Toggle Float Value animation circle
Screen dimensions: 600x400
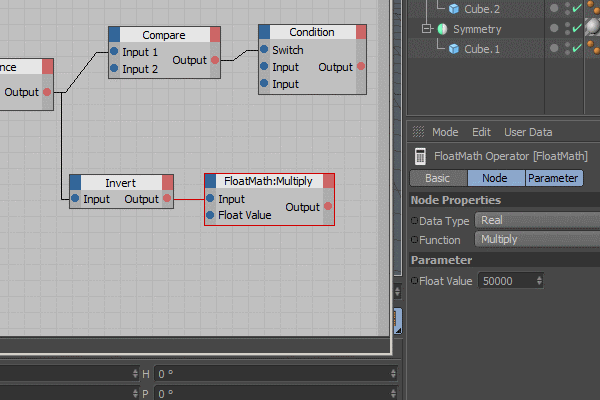pyautogui.click(x=414, y=281)
